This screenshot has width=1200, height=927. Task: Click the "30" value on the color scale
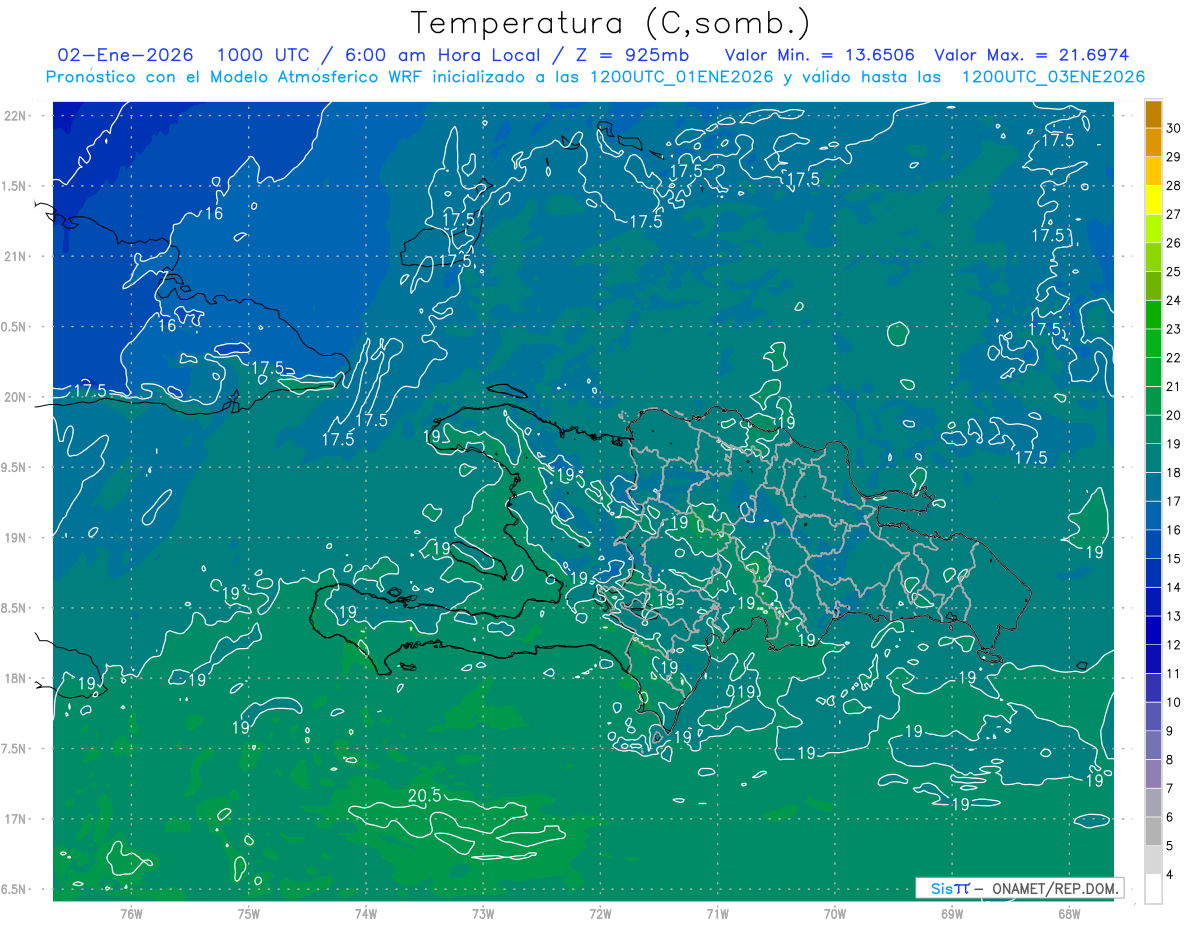1174,128
